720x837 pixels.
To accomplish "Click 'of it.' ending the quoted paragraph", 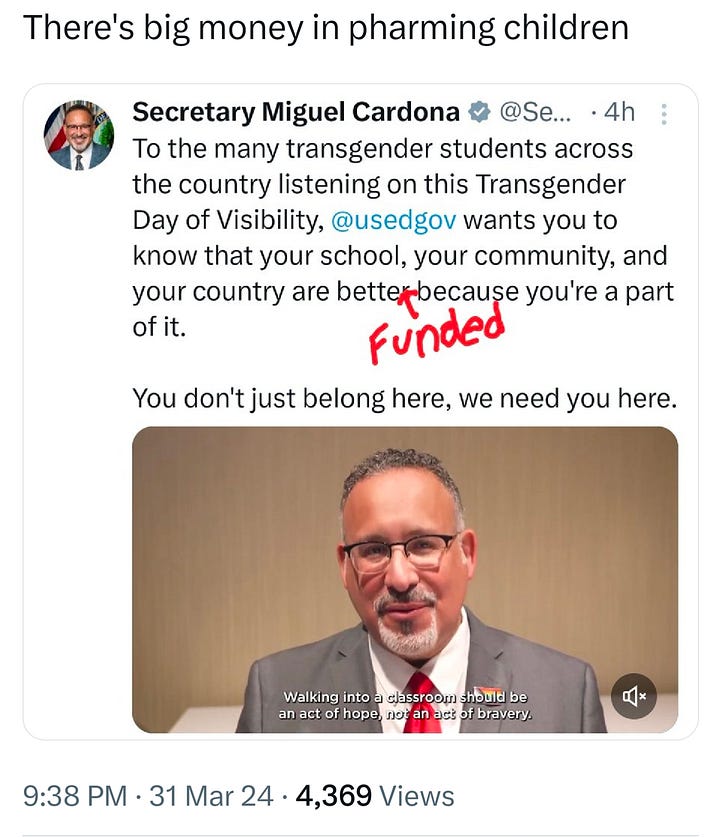I will [x=159, y=327].
